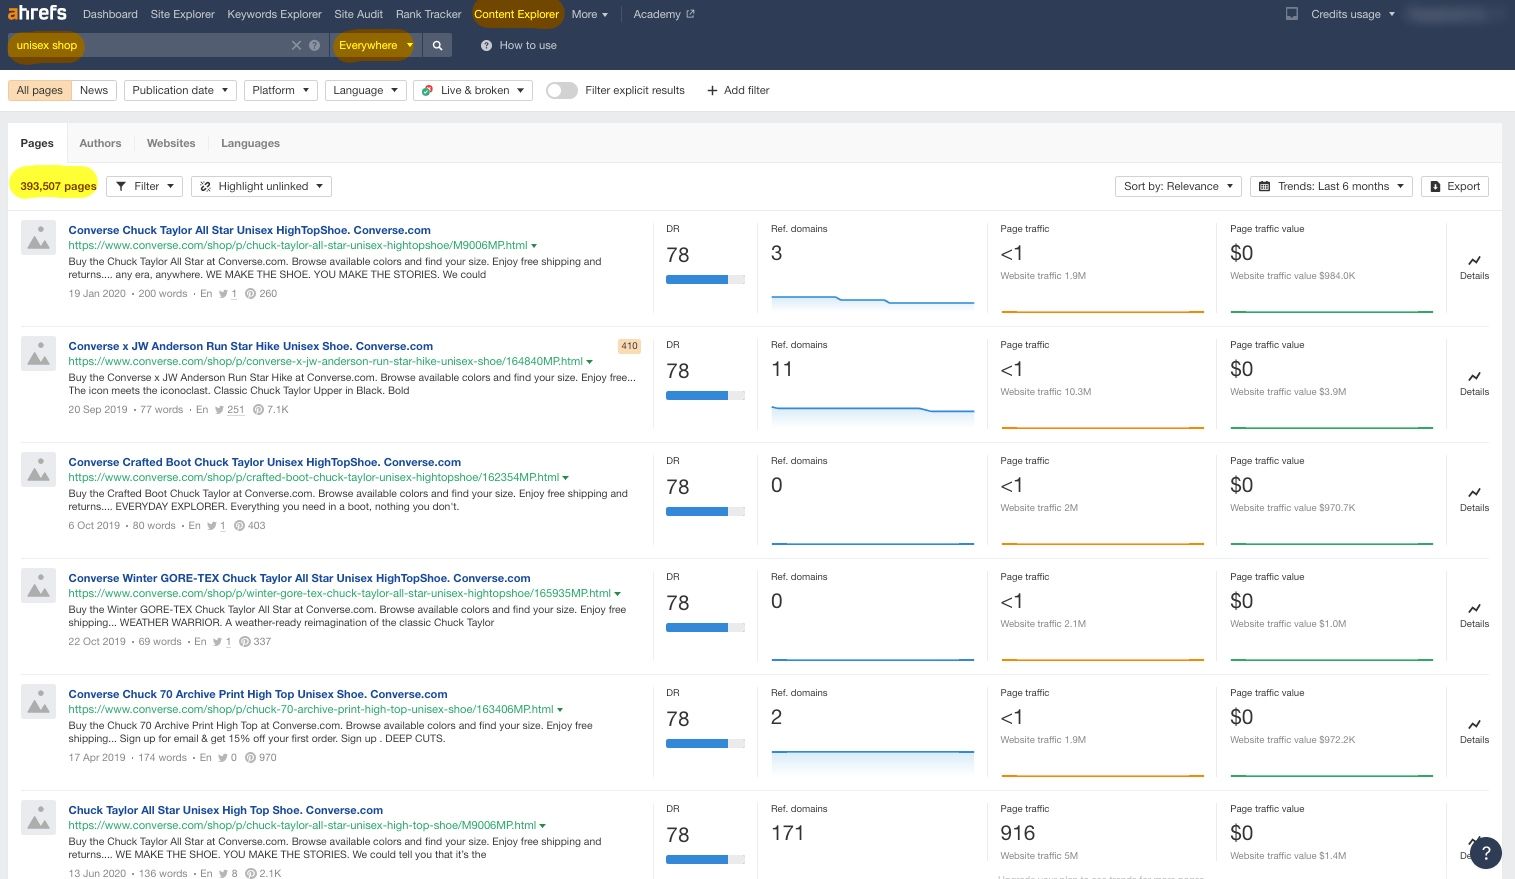Open Sort by: Relevance dropdown
This screenshot has width=1515, height=879.
click(1178, 186)
